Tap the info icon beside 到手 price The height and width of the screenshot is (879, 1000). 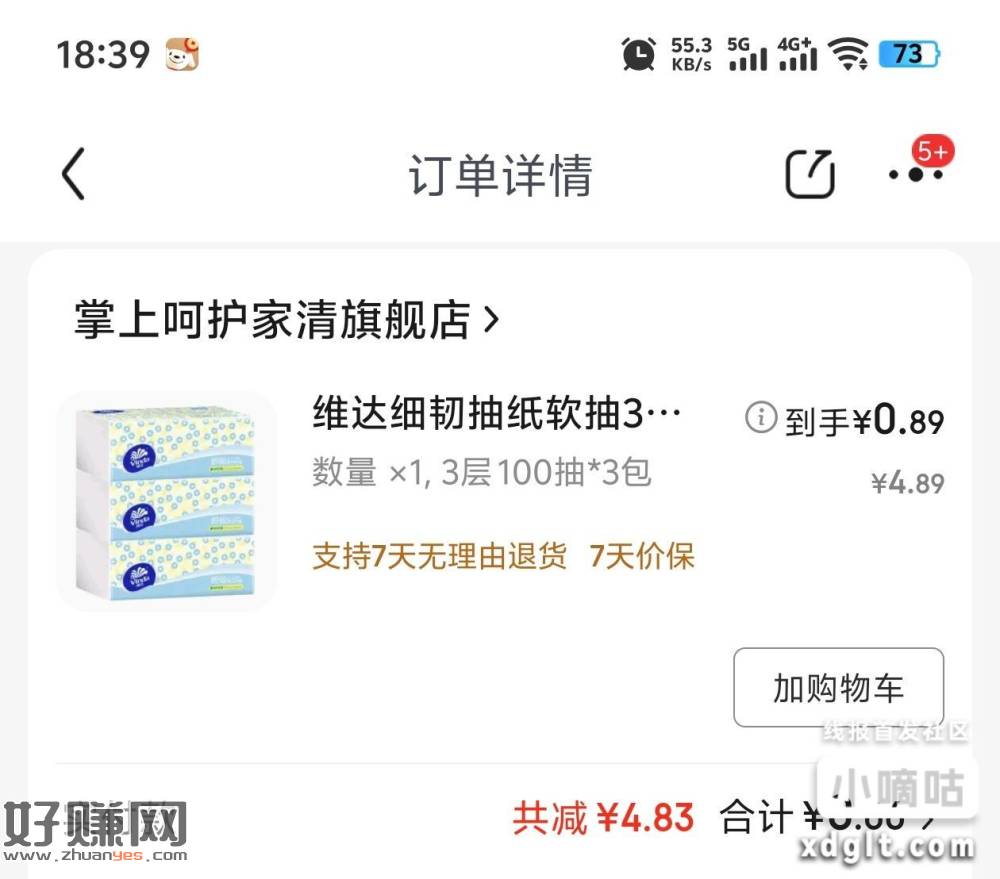[x=761, y=418]
